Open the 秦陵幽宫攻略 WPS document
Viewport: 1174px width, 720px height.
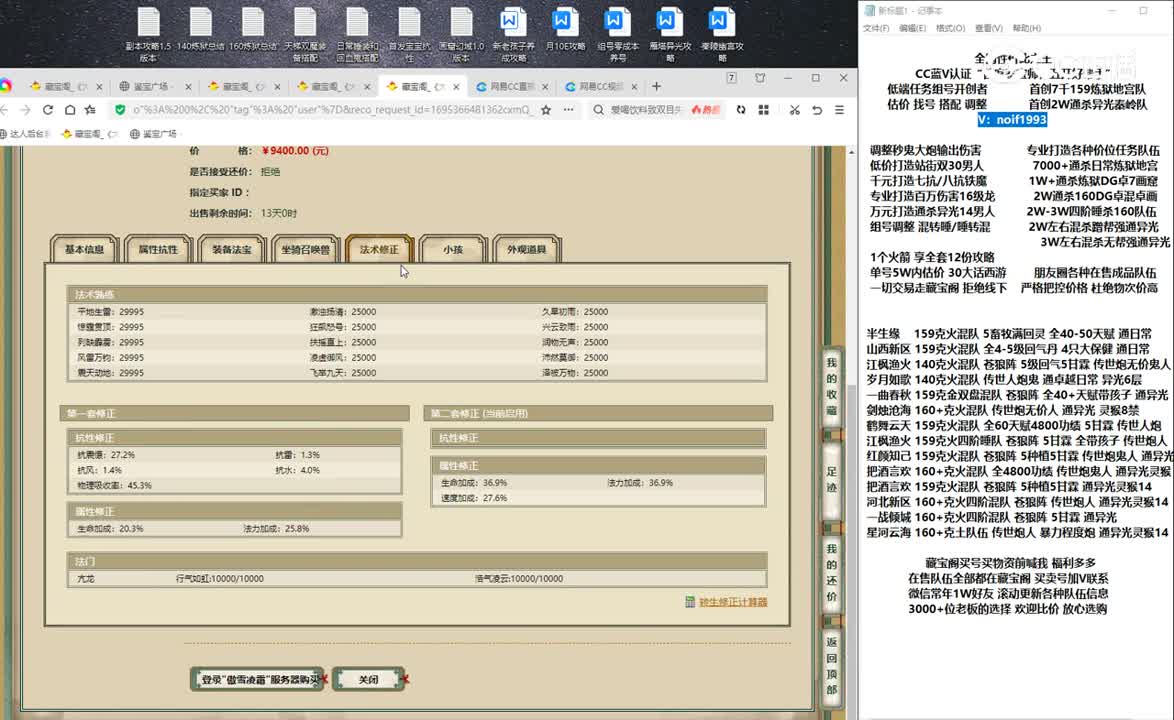(722, 34)
